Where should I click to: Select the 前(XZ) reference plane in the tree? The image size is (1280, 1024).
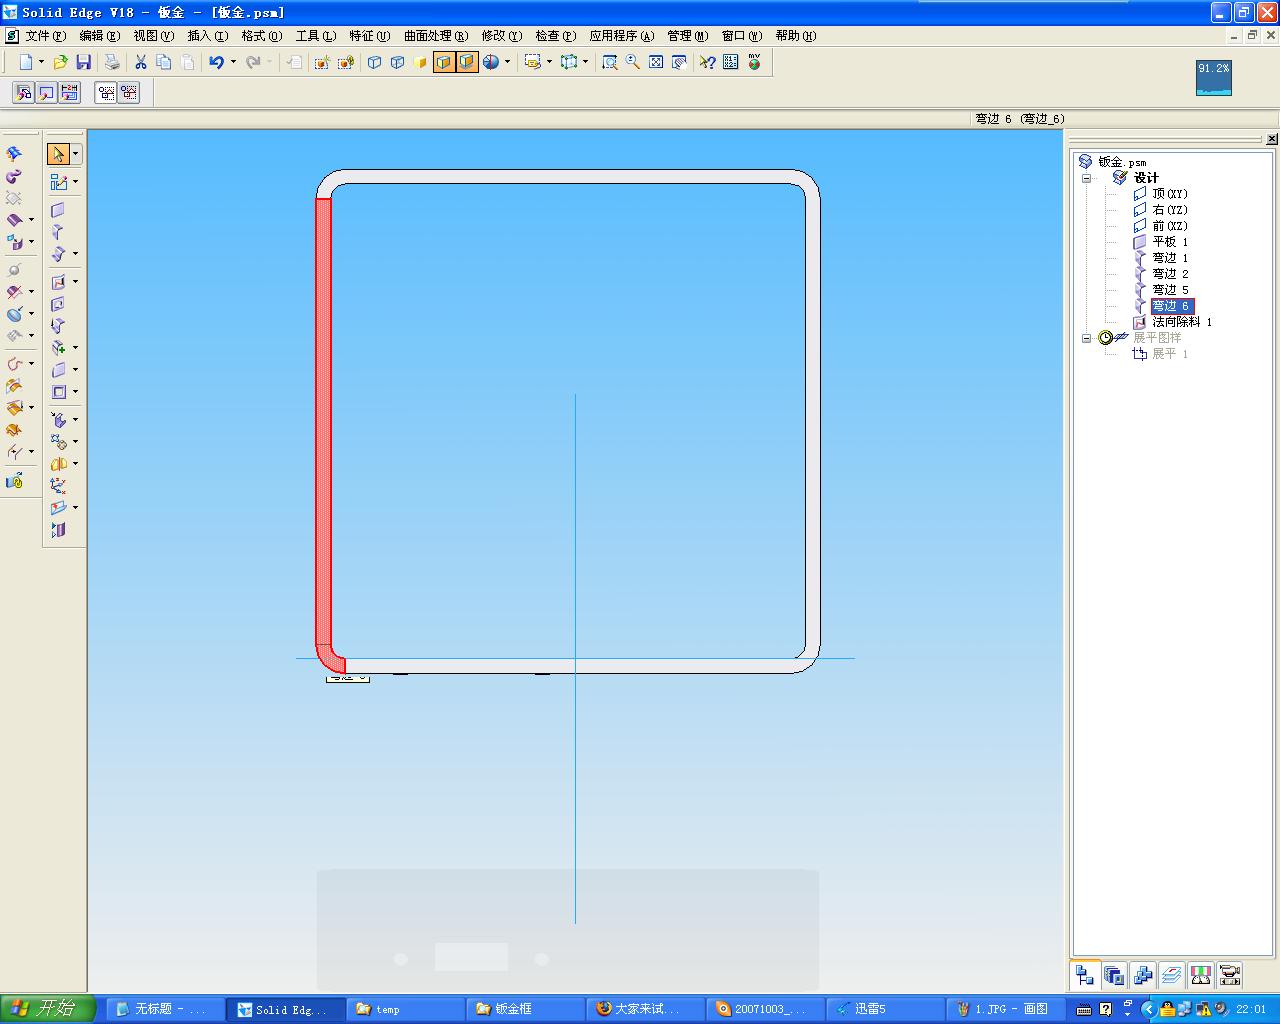pyautogui.click(x=1170, y=226)
